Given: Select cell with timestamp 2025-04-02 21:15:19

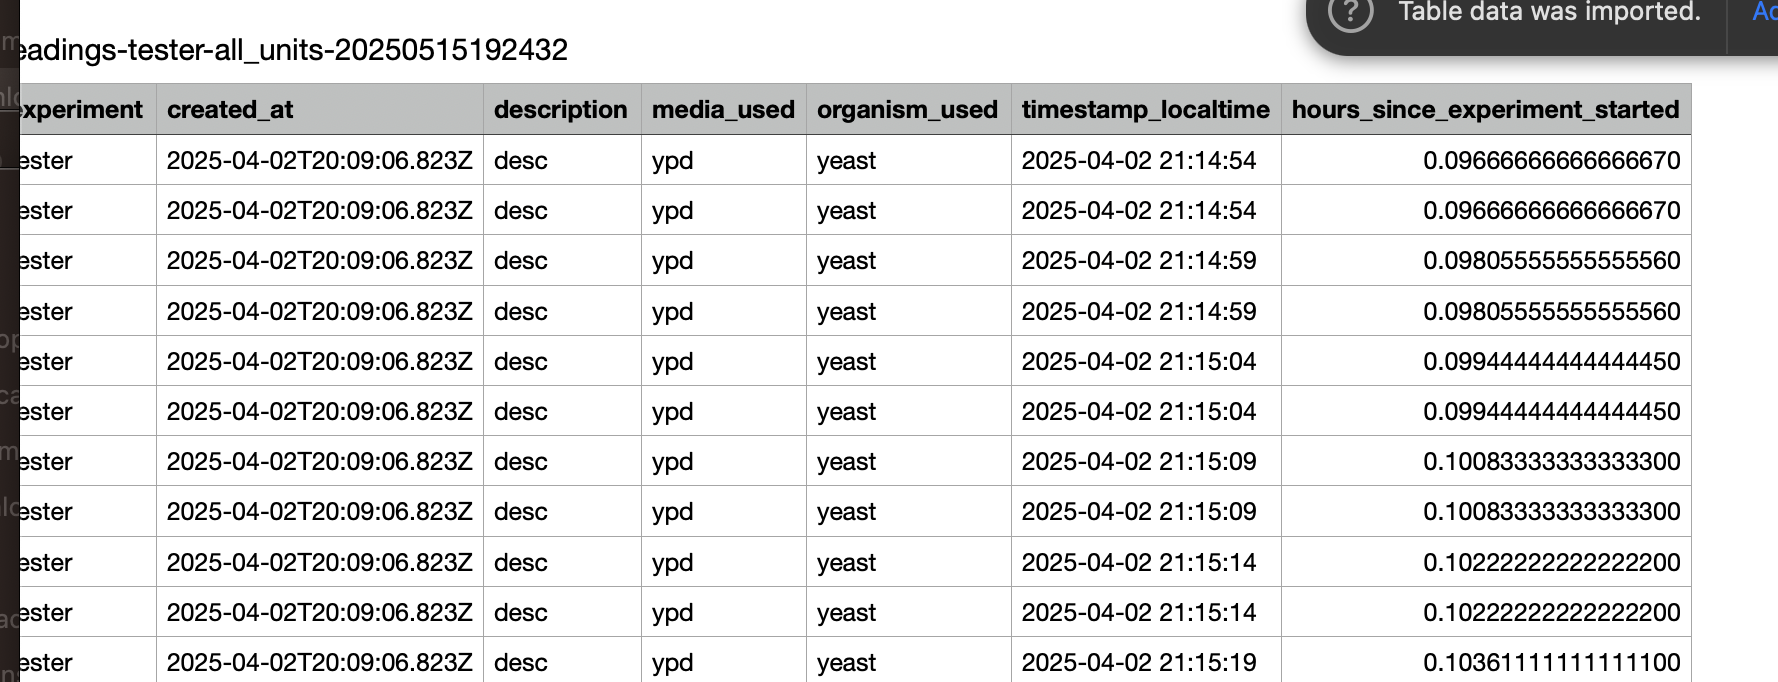Looking at the screenshot, I should tap(1146, 662).
